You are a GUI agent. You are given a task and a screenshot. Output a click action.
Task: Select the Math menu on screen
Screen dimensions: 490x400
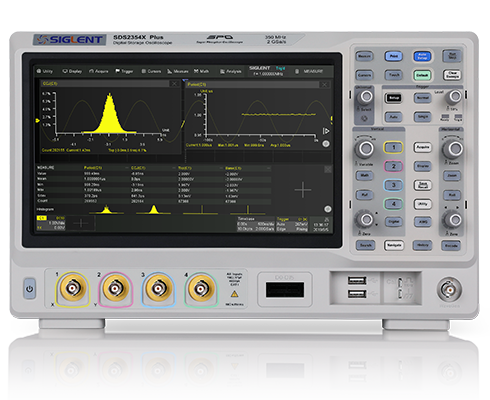201,71
